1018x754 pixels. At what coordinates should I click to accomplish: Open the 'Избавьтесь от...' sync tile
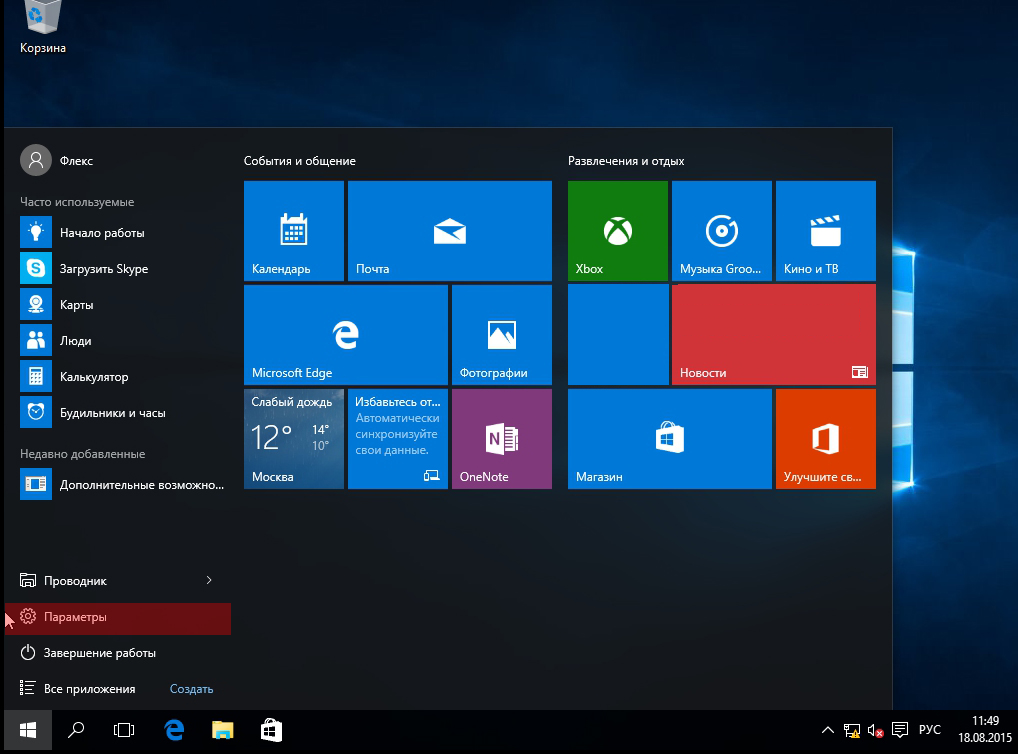pos(397,438)
